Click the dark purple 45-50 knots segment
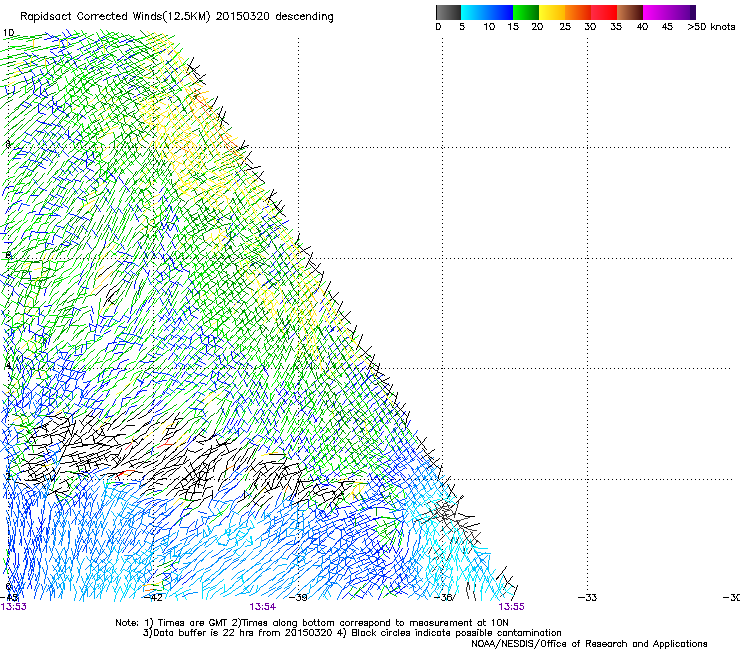The image size is (740, 650). [682, 12]
